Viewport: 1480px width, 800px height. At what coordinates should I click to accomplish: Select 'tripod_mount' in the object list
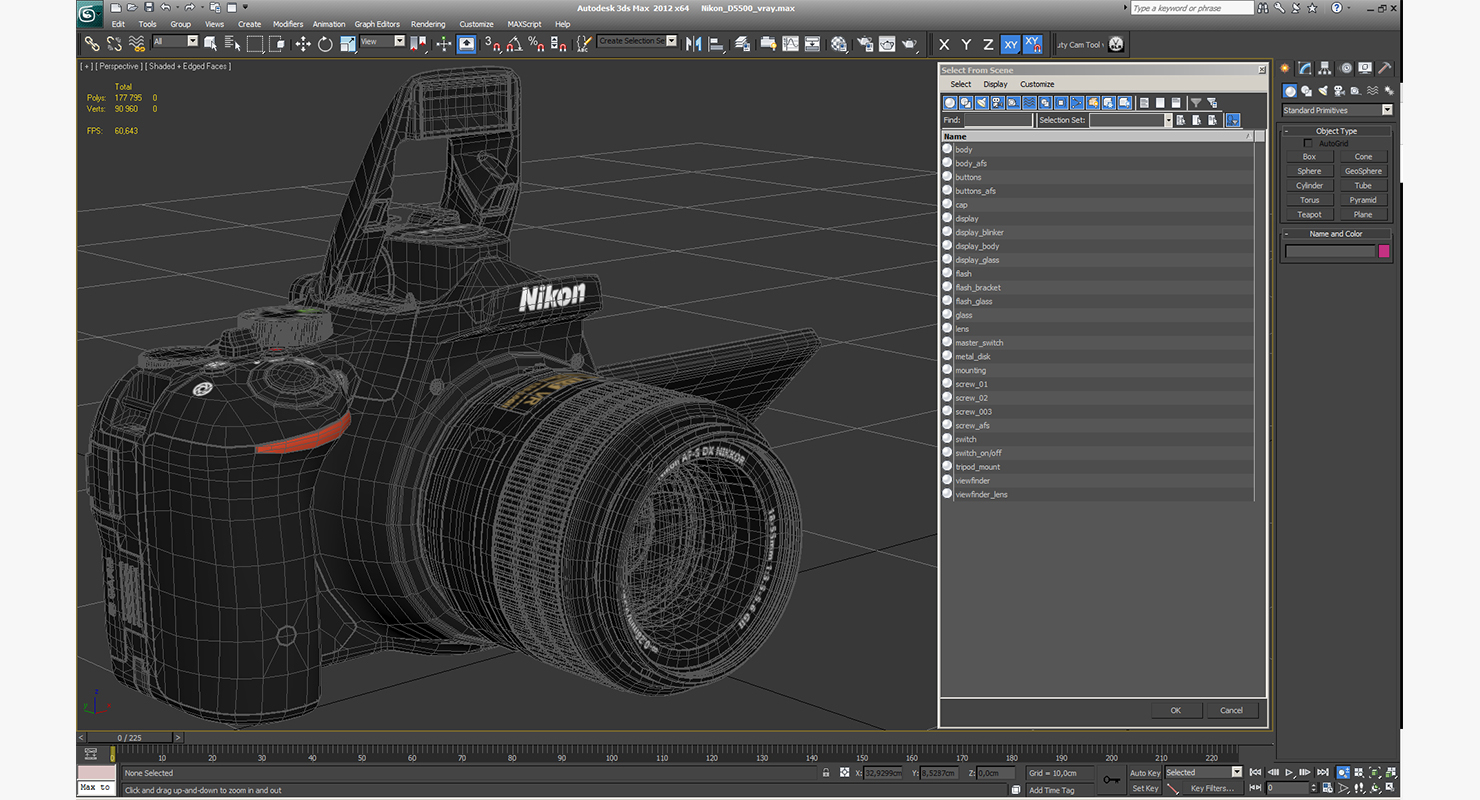pyautogui.click(x=978, y=467)
